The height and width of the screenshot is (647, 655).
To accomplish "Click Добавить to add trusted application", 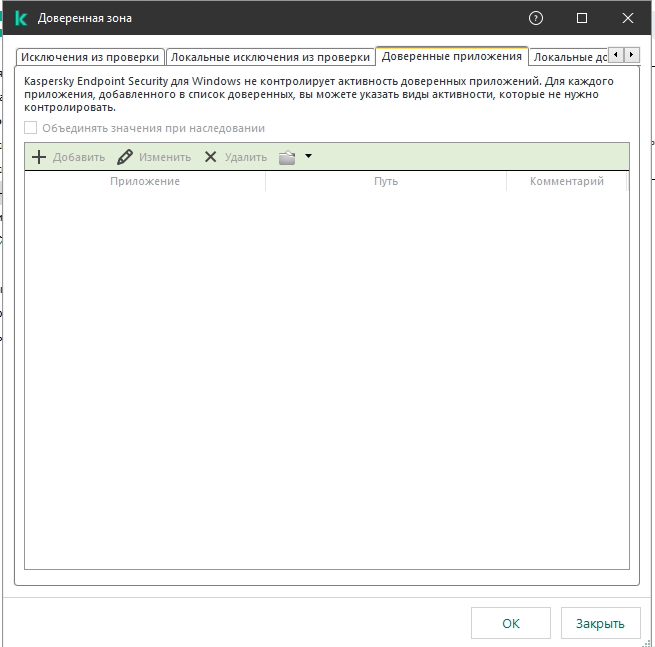I will pyautogui.click(x=69, y=157).
